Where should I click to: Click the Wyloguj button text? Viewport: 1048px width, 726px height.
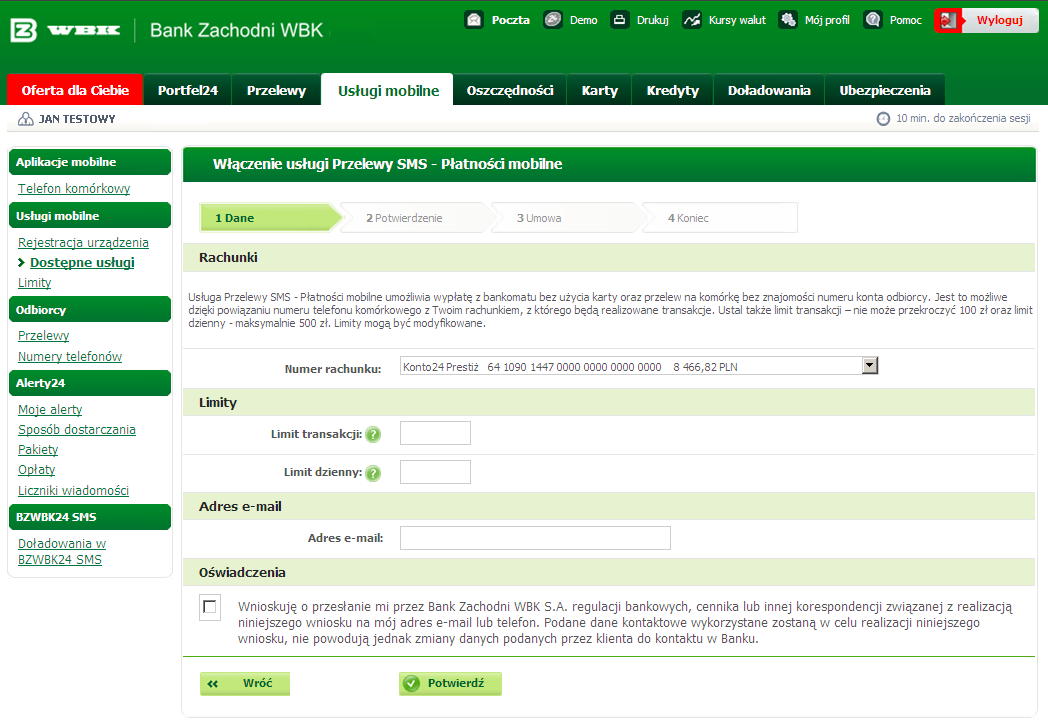pyautogui.click(x=999, y=20)
